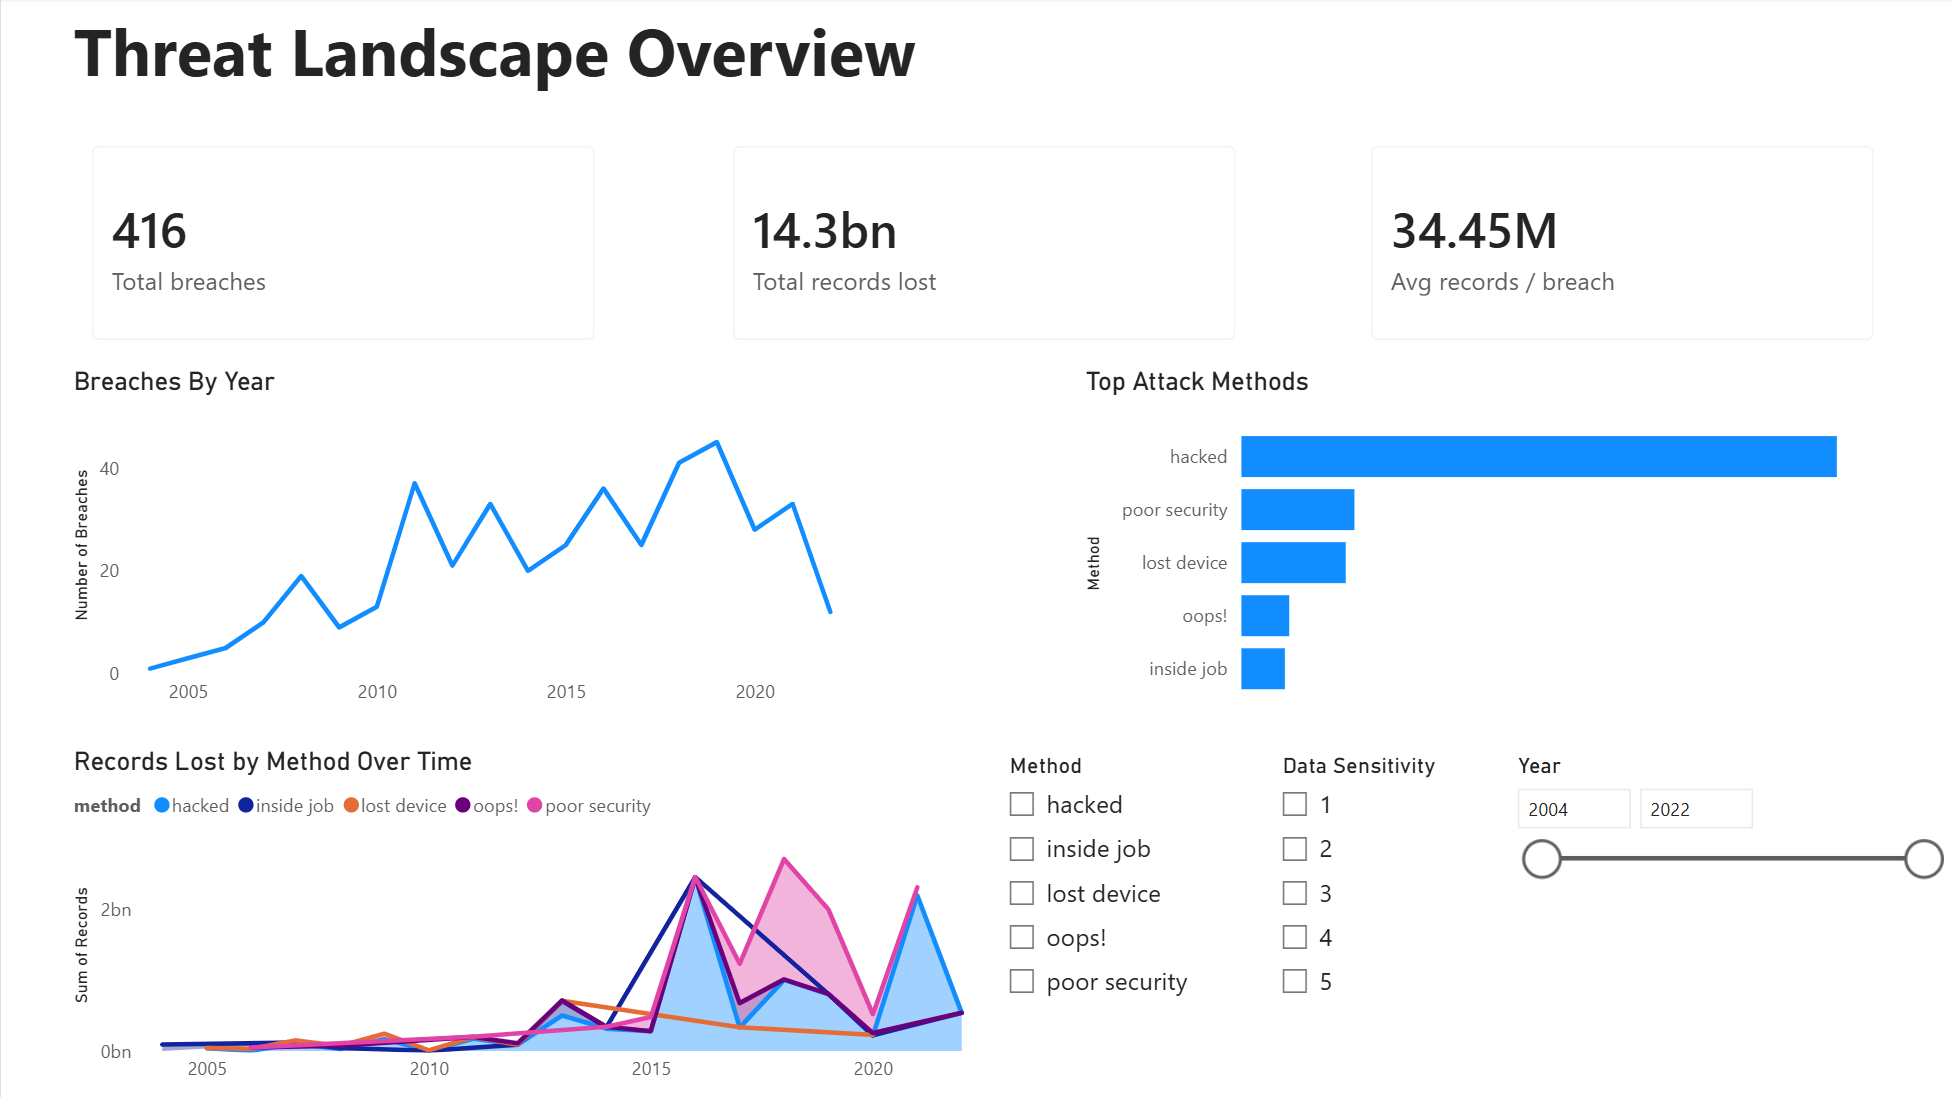Viewport: 1953px width, 1097px height.
Task: Enable the oops! method checkbox
Action: coord(1021,936)
